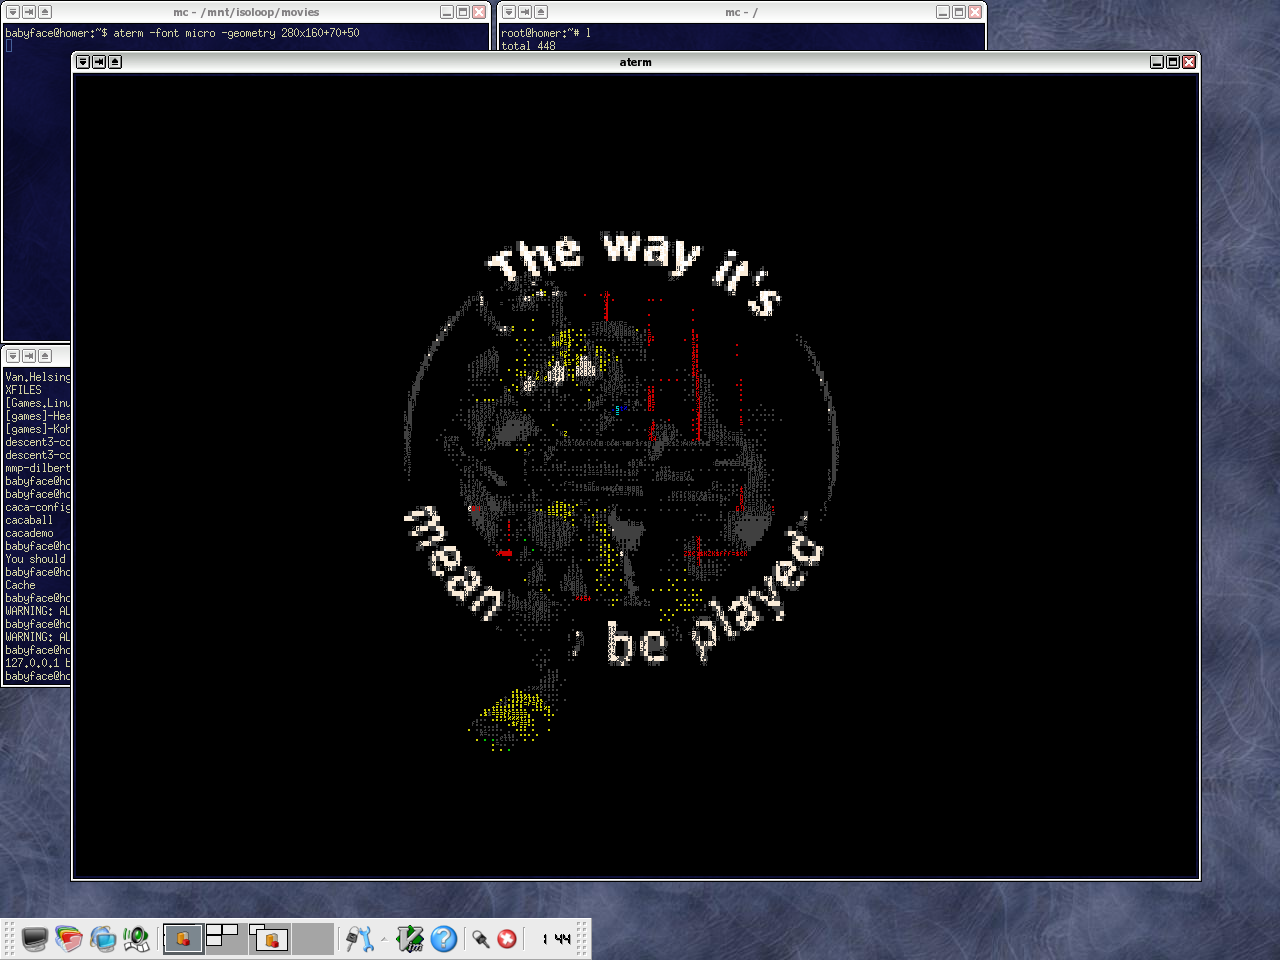Open the window menu of the aterm window

click(83, 62)
